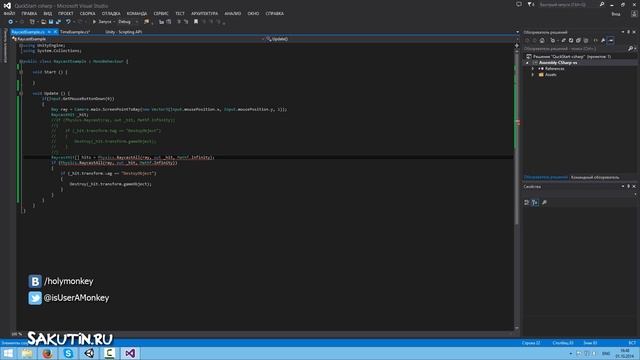Click the Open File folder icon
640x360 pixels.
point(43,22)
